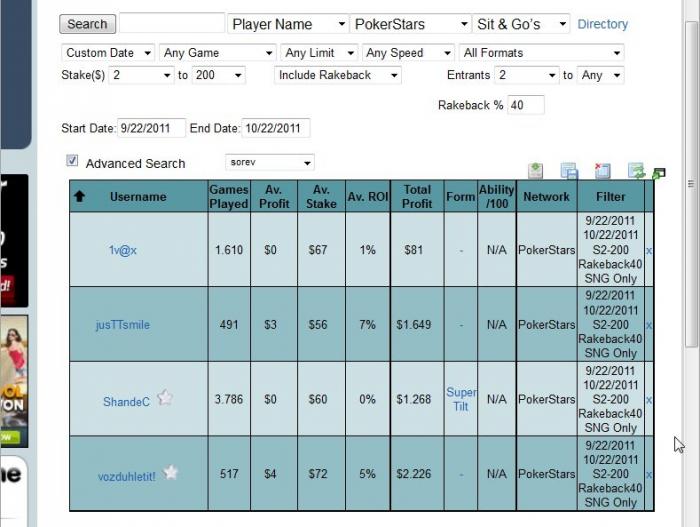Remove the vozduhletit! row with its x
This screenshot has width=700, height=527.
coord(649,475)
